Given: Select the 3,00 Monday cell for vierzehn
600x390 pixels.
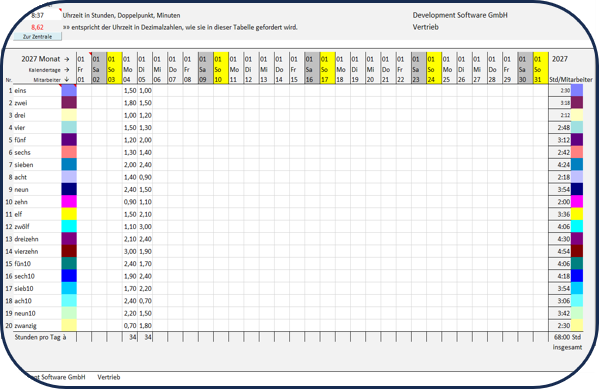Looking at the screenshot, I should 130,251.
